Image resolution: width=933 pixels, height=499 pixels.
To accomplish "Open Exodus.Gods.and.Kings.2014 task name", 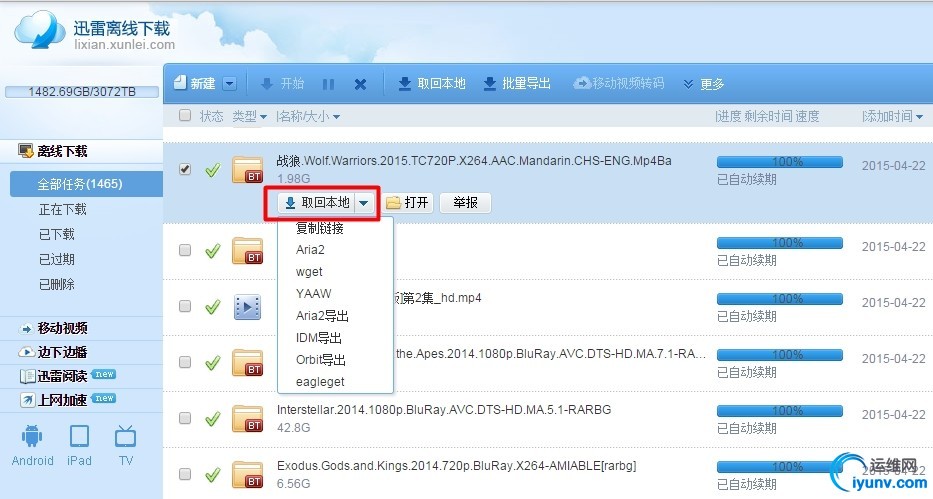I will tap(456, 466).
